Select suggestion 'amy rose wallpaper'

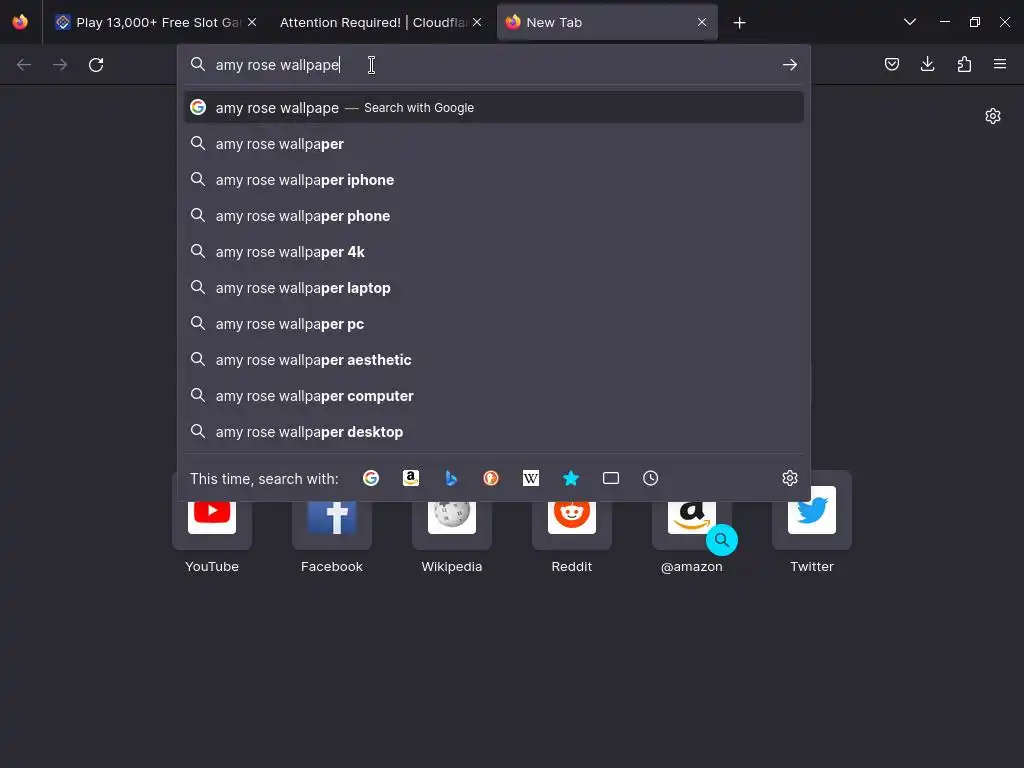click(494, 144)
